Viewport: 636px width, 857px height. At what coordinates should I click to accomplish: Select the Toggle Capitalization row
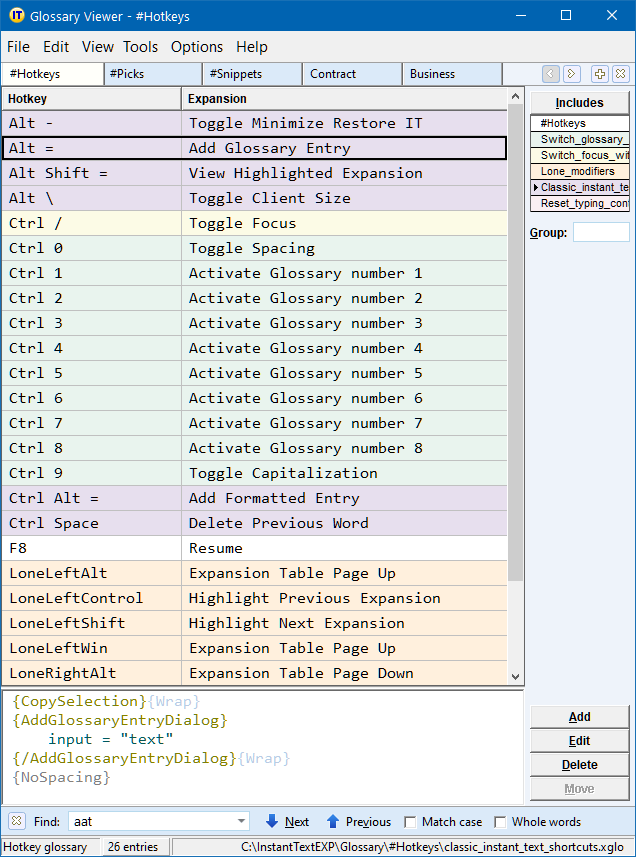[x=255, y=473]
